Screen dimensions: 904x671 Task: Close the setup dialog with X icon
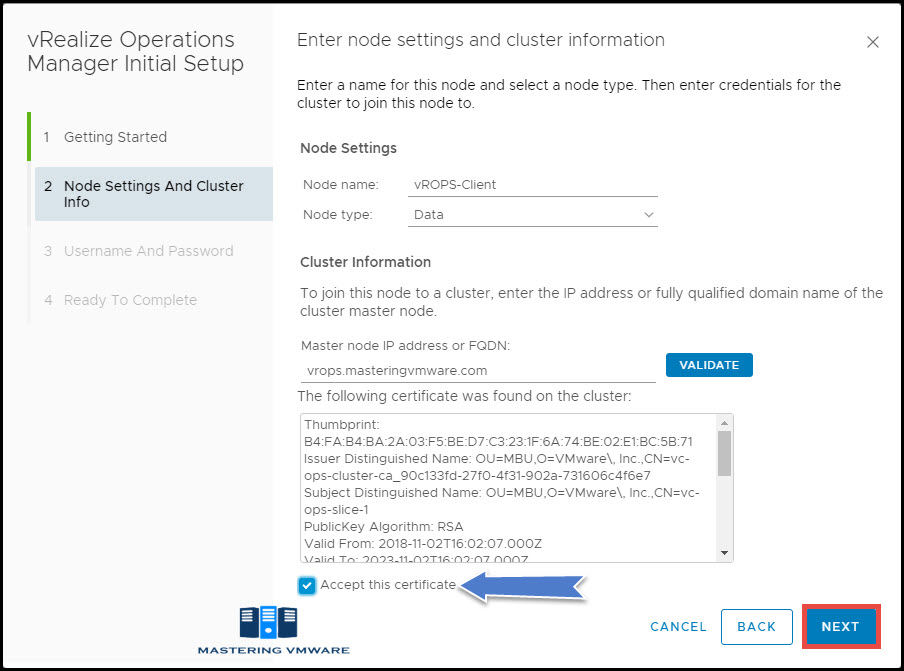(872, 42)
